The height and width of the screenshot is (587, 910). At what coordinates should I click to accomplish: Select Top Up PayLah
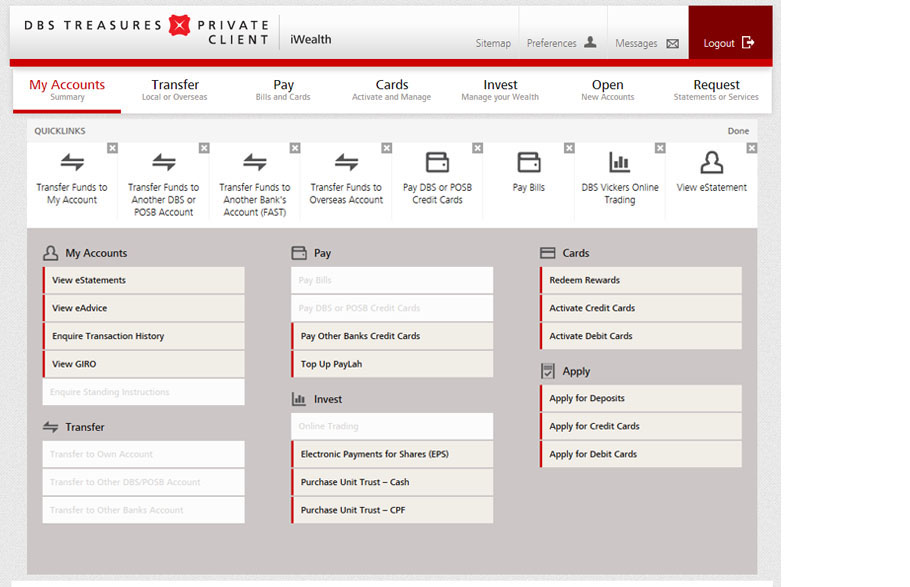tap(392, 363)
